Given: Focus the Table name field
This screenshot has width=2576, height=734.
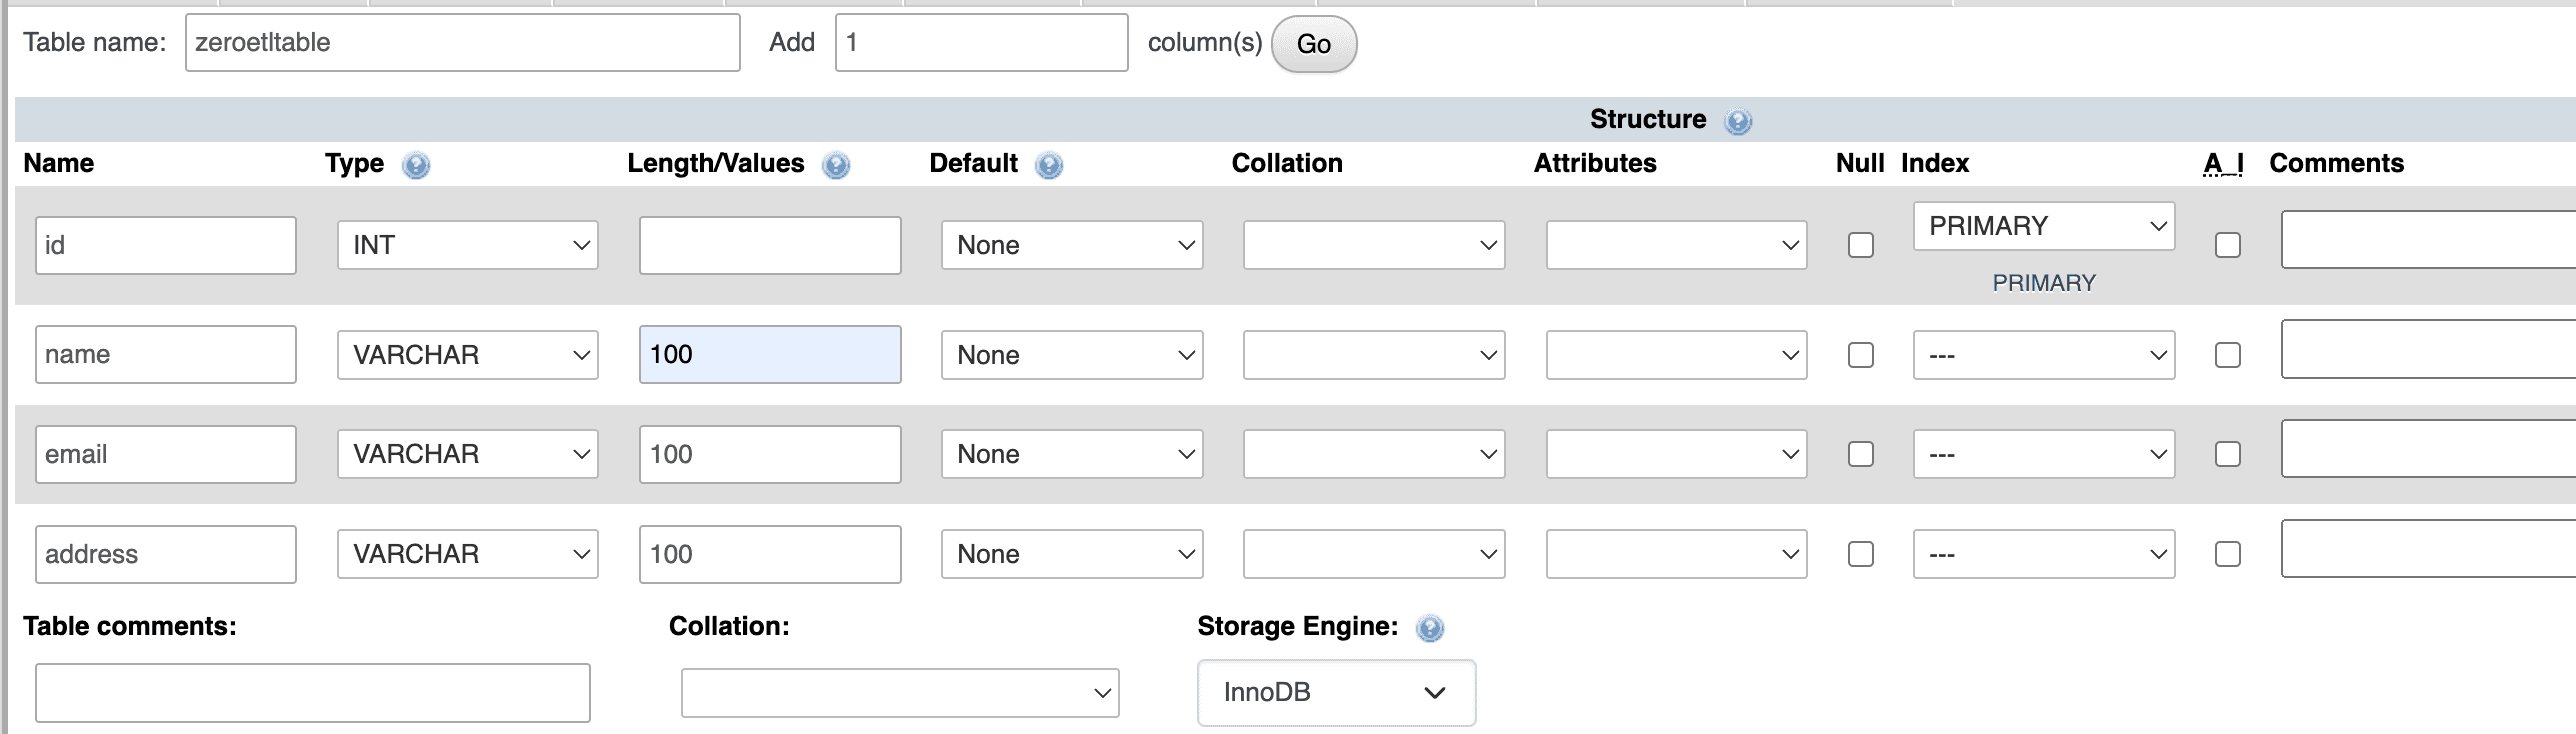Looking at the screenshot, I should pos(463,42).
